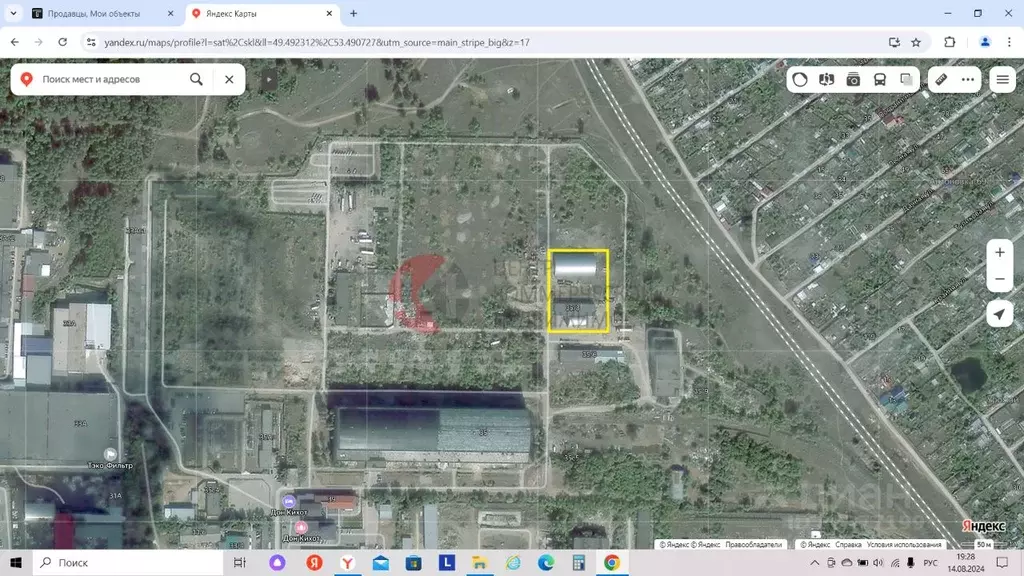
Task: Show hidden system tray icons
Action: tap(814, 563)
